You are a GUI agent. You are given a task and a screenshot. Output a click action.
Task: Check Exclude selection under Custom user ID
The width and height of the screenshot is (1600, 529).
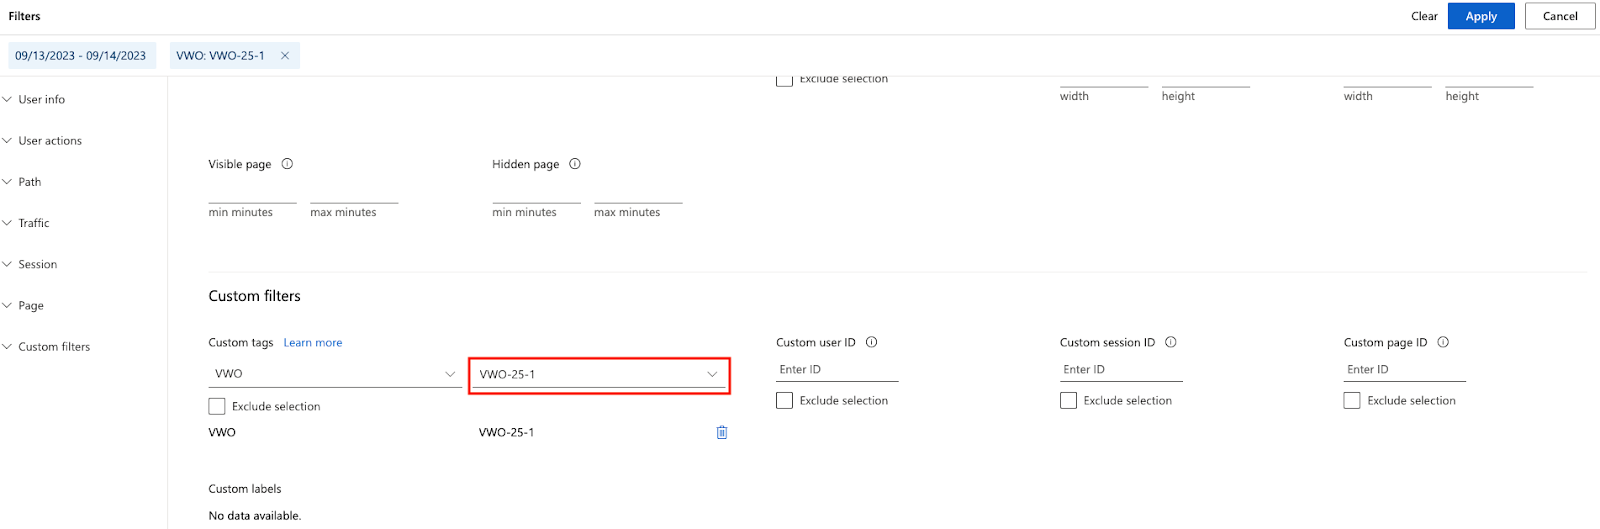click(784, 400)
